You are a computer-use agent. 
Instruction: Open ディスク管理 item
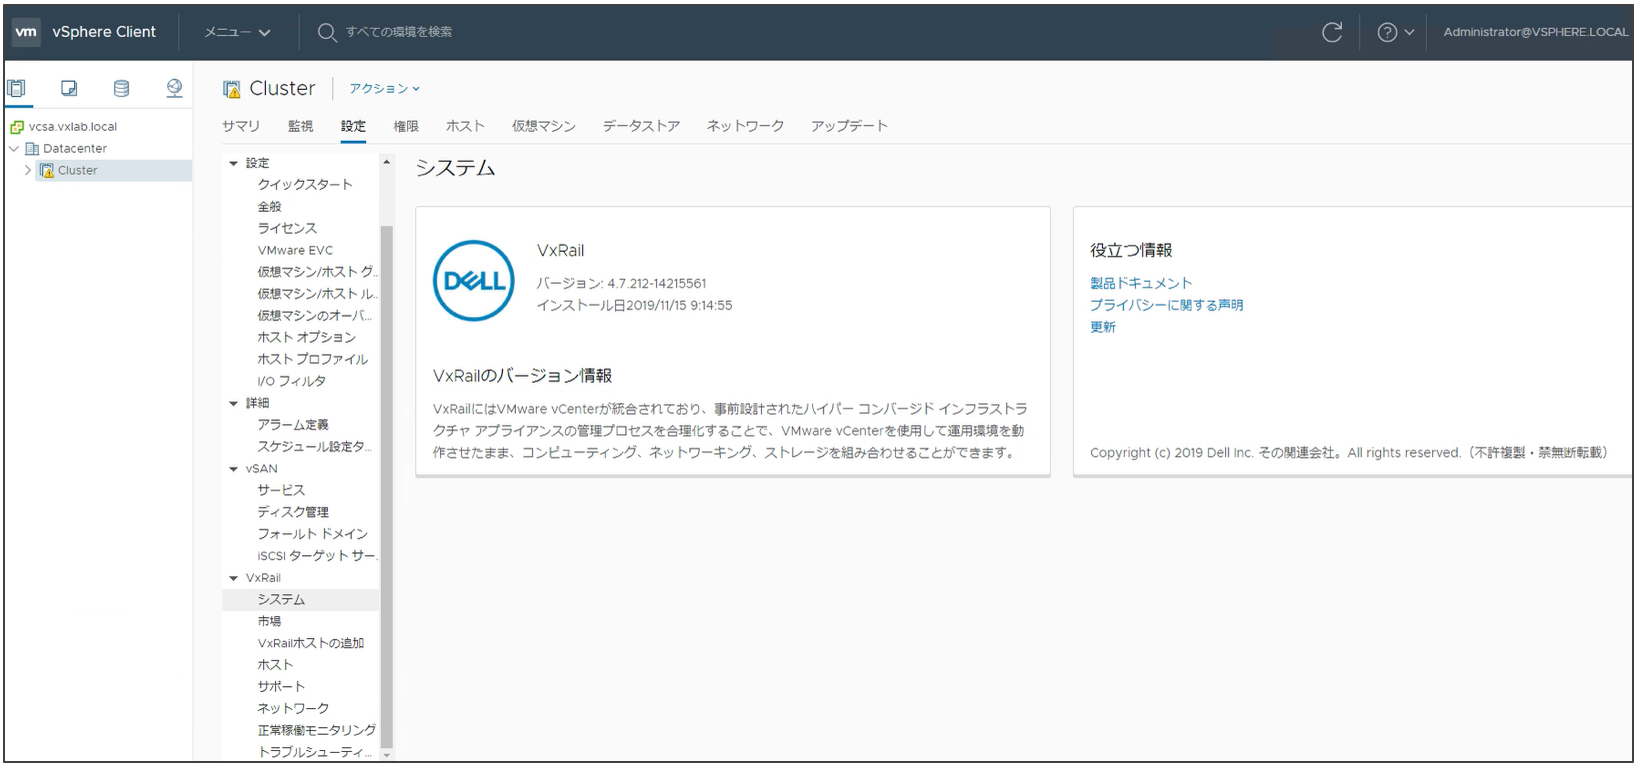tap(293, 512)
